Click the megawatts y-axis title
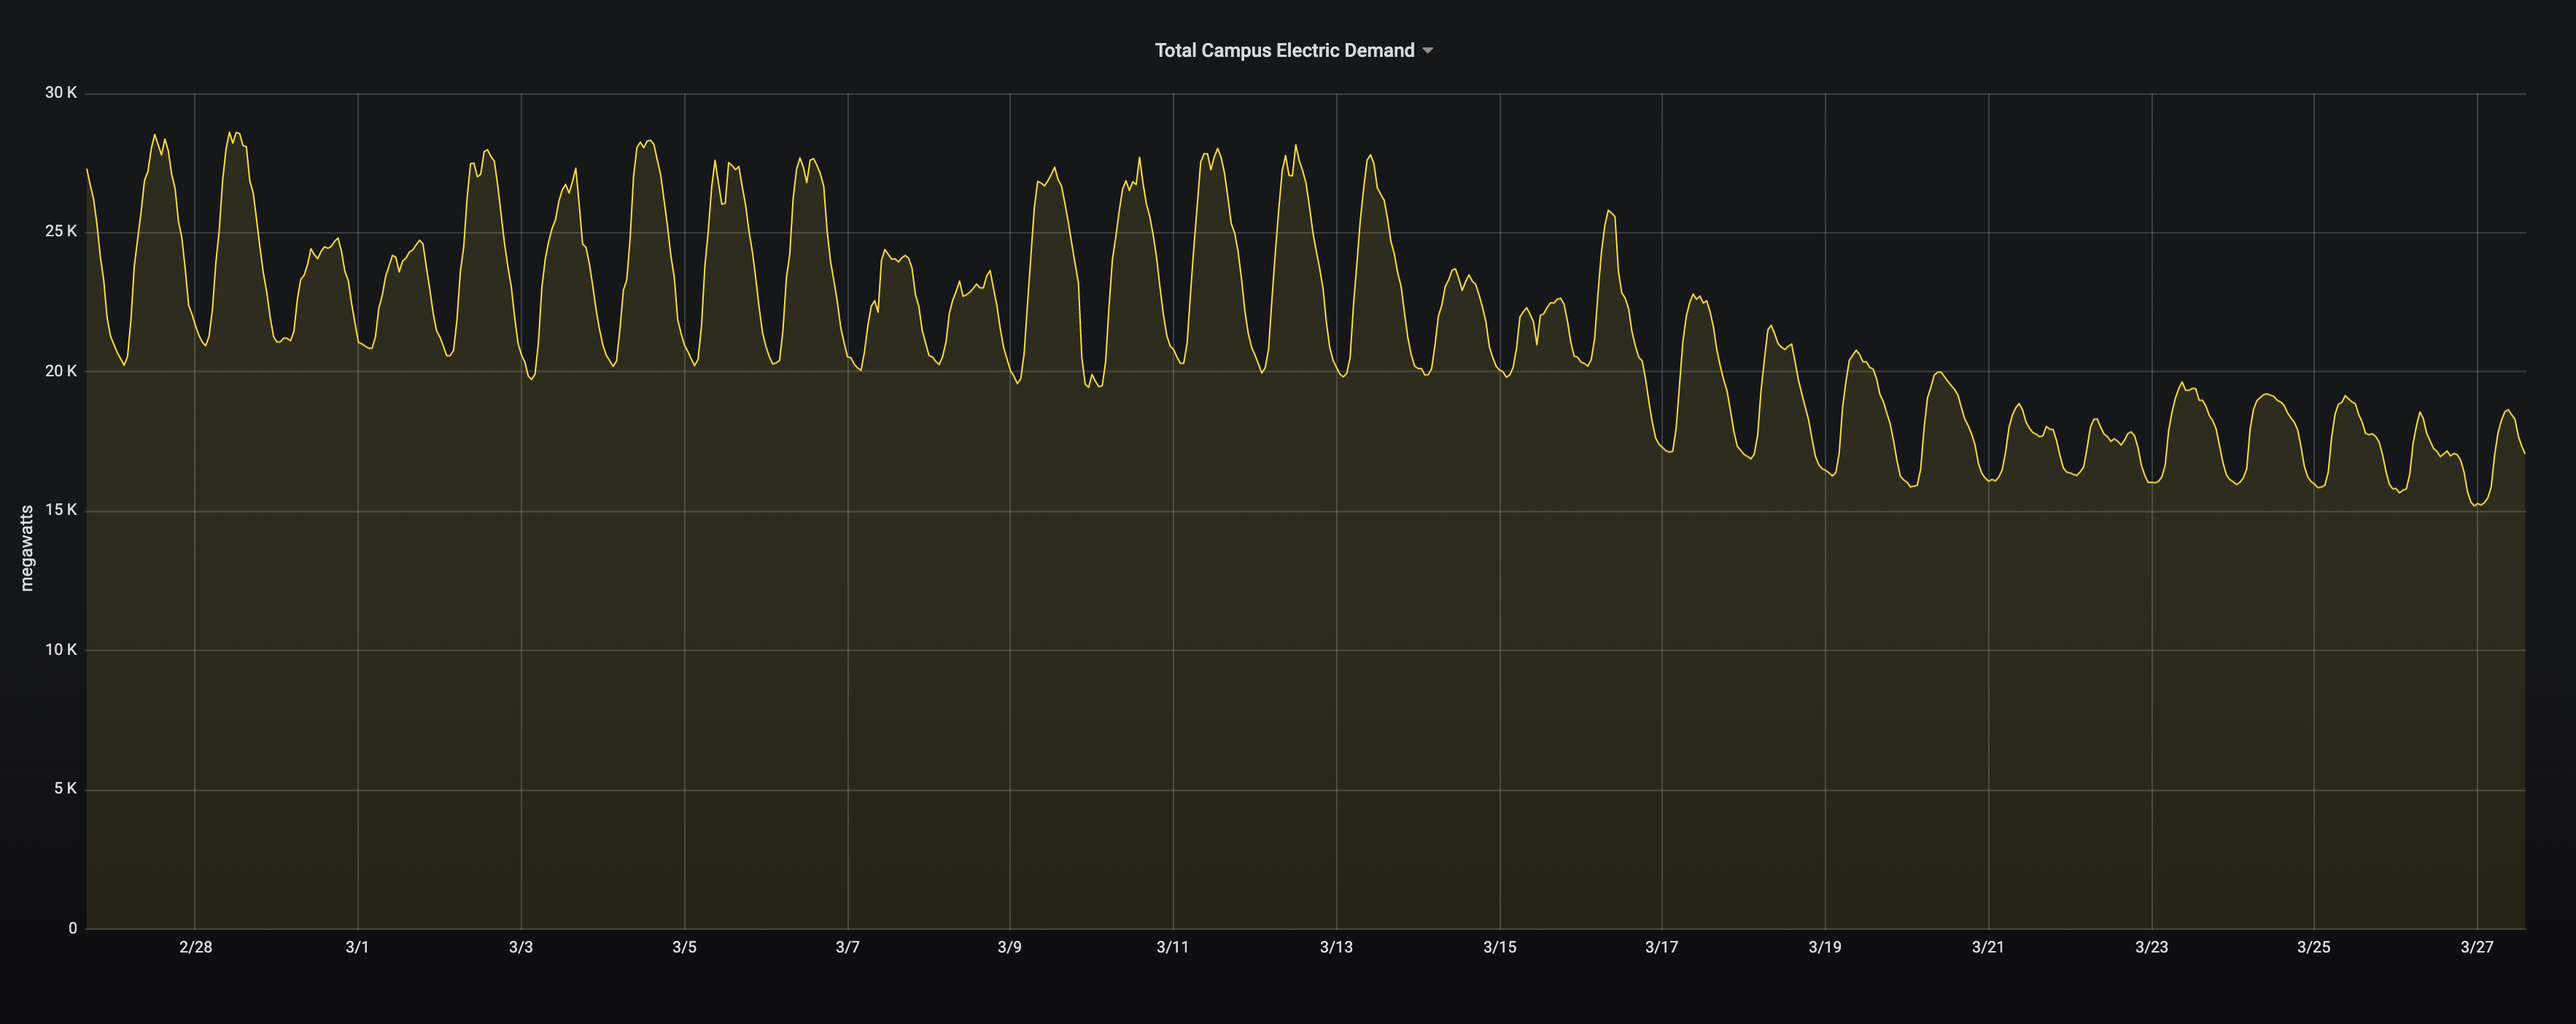 click(x=27, y=548)
